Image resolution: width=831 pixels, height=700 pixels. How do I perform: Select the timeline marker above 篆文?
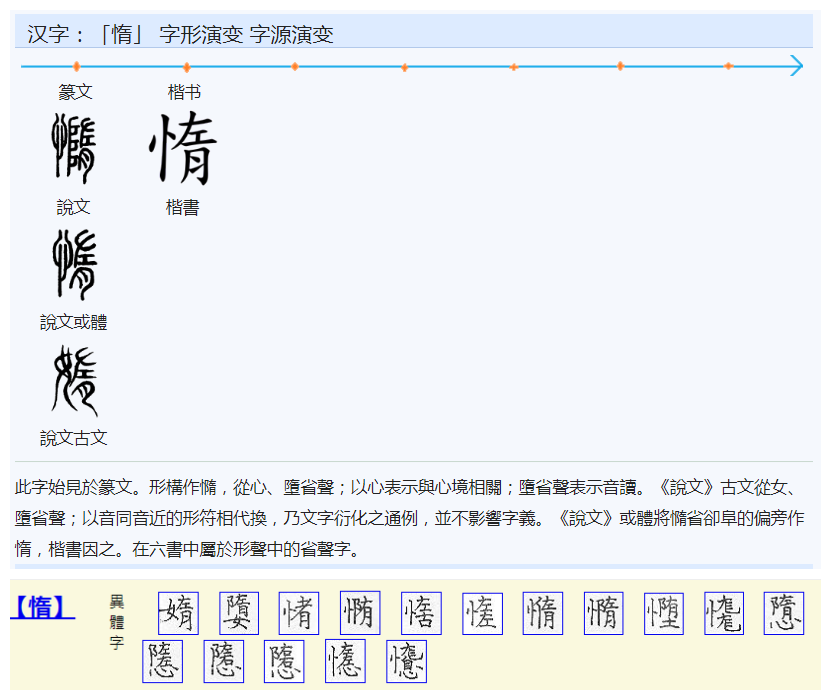pos(76,66)
